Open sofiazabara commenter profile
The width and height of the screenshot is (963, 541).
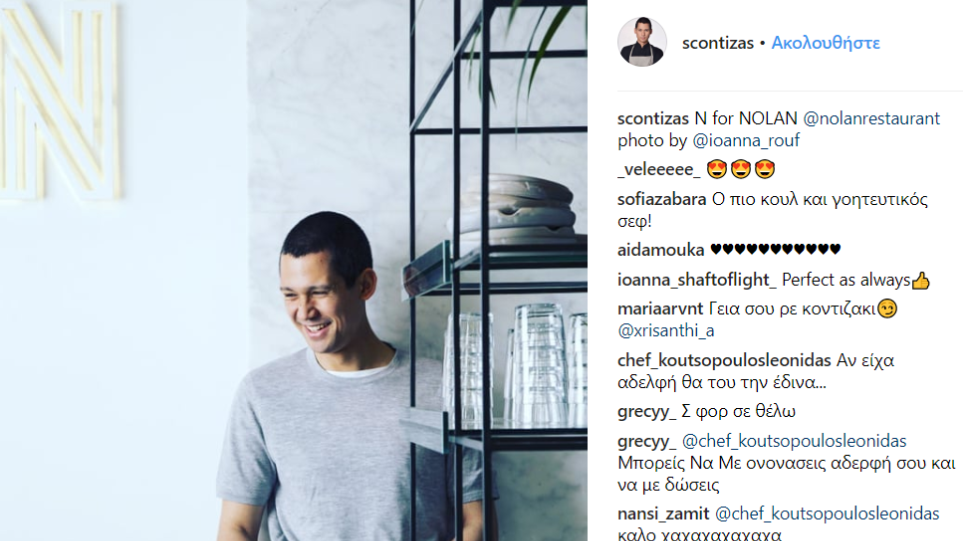click(x=661, y=200)
